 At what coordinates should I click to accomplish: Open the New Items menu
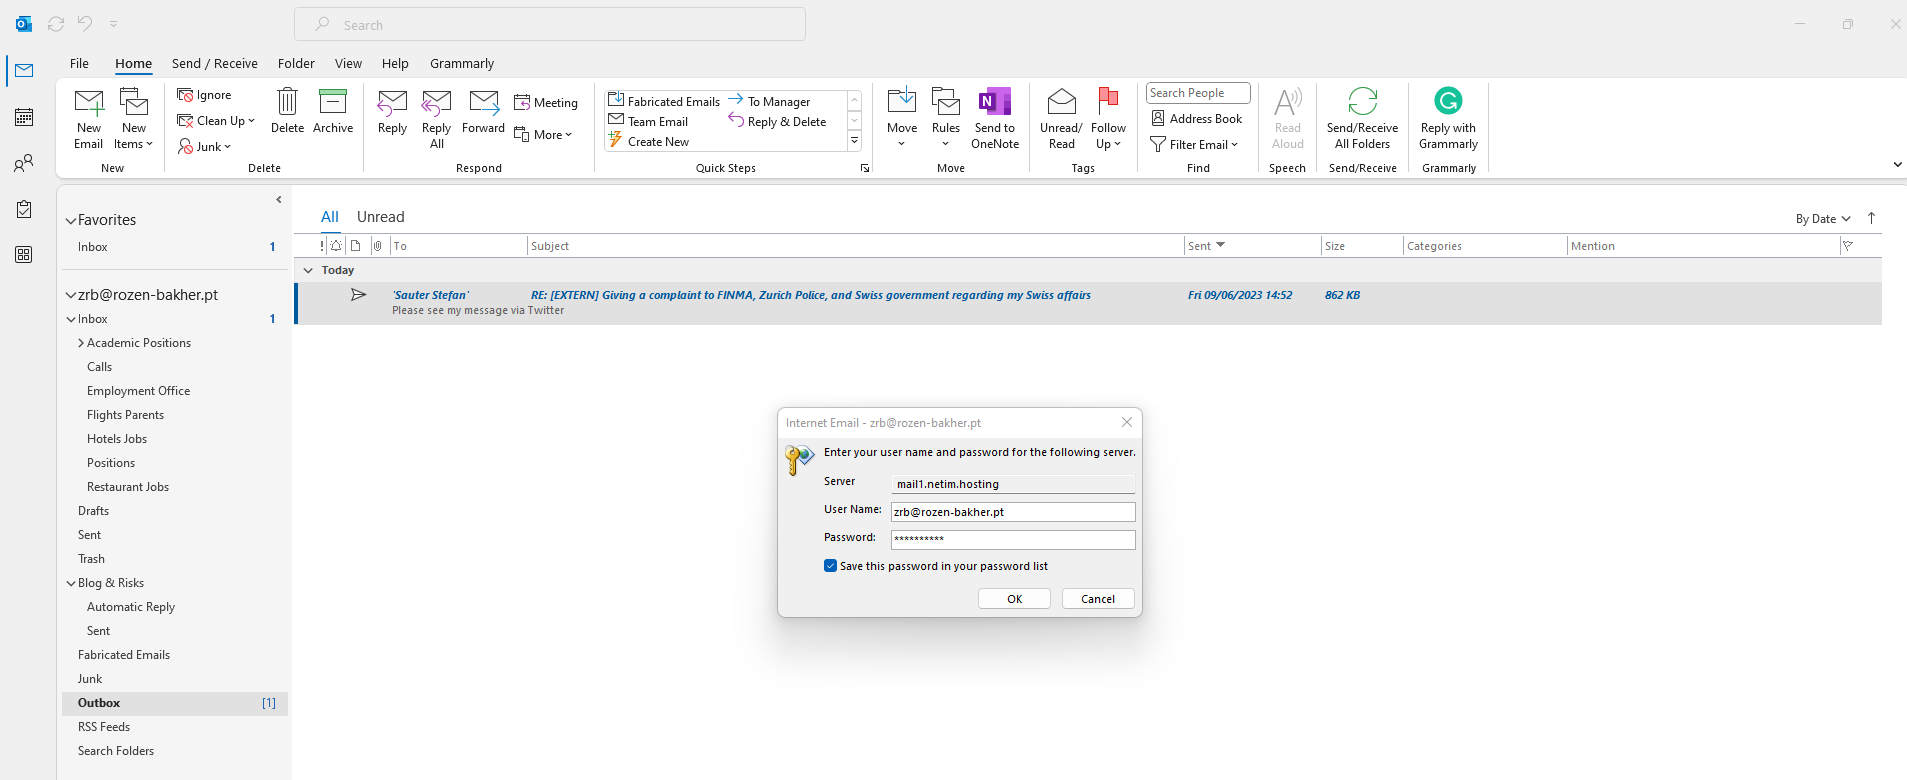[134, 118]
